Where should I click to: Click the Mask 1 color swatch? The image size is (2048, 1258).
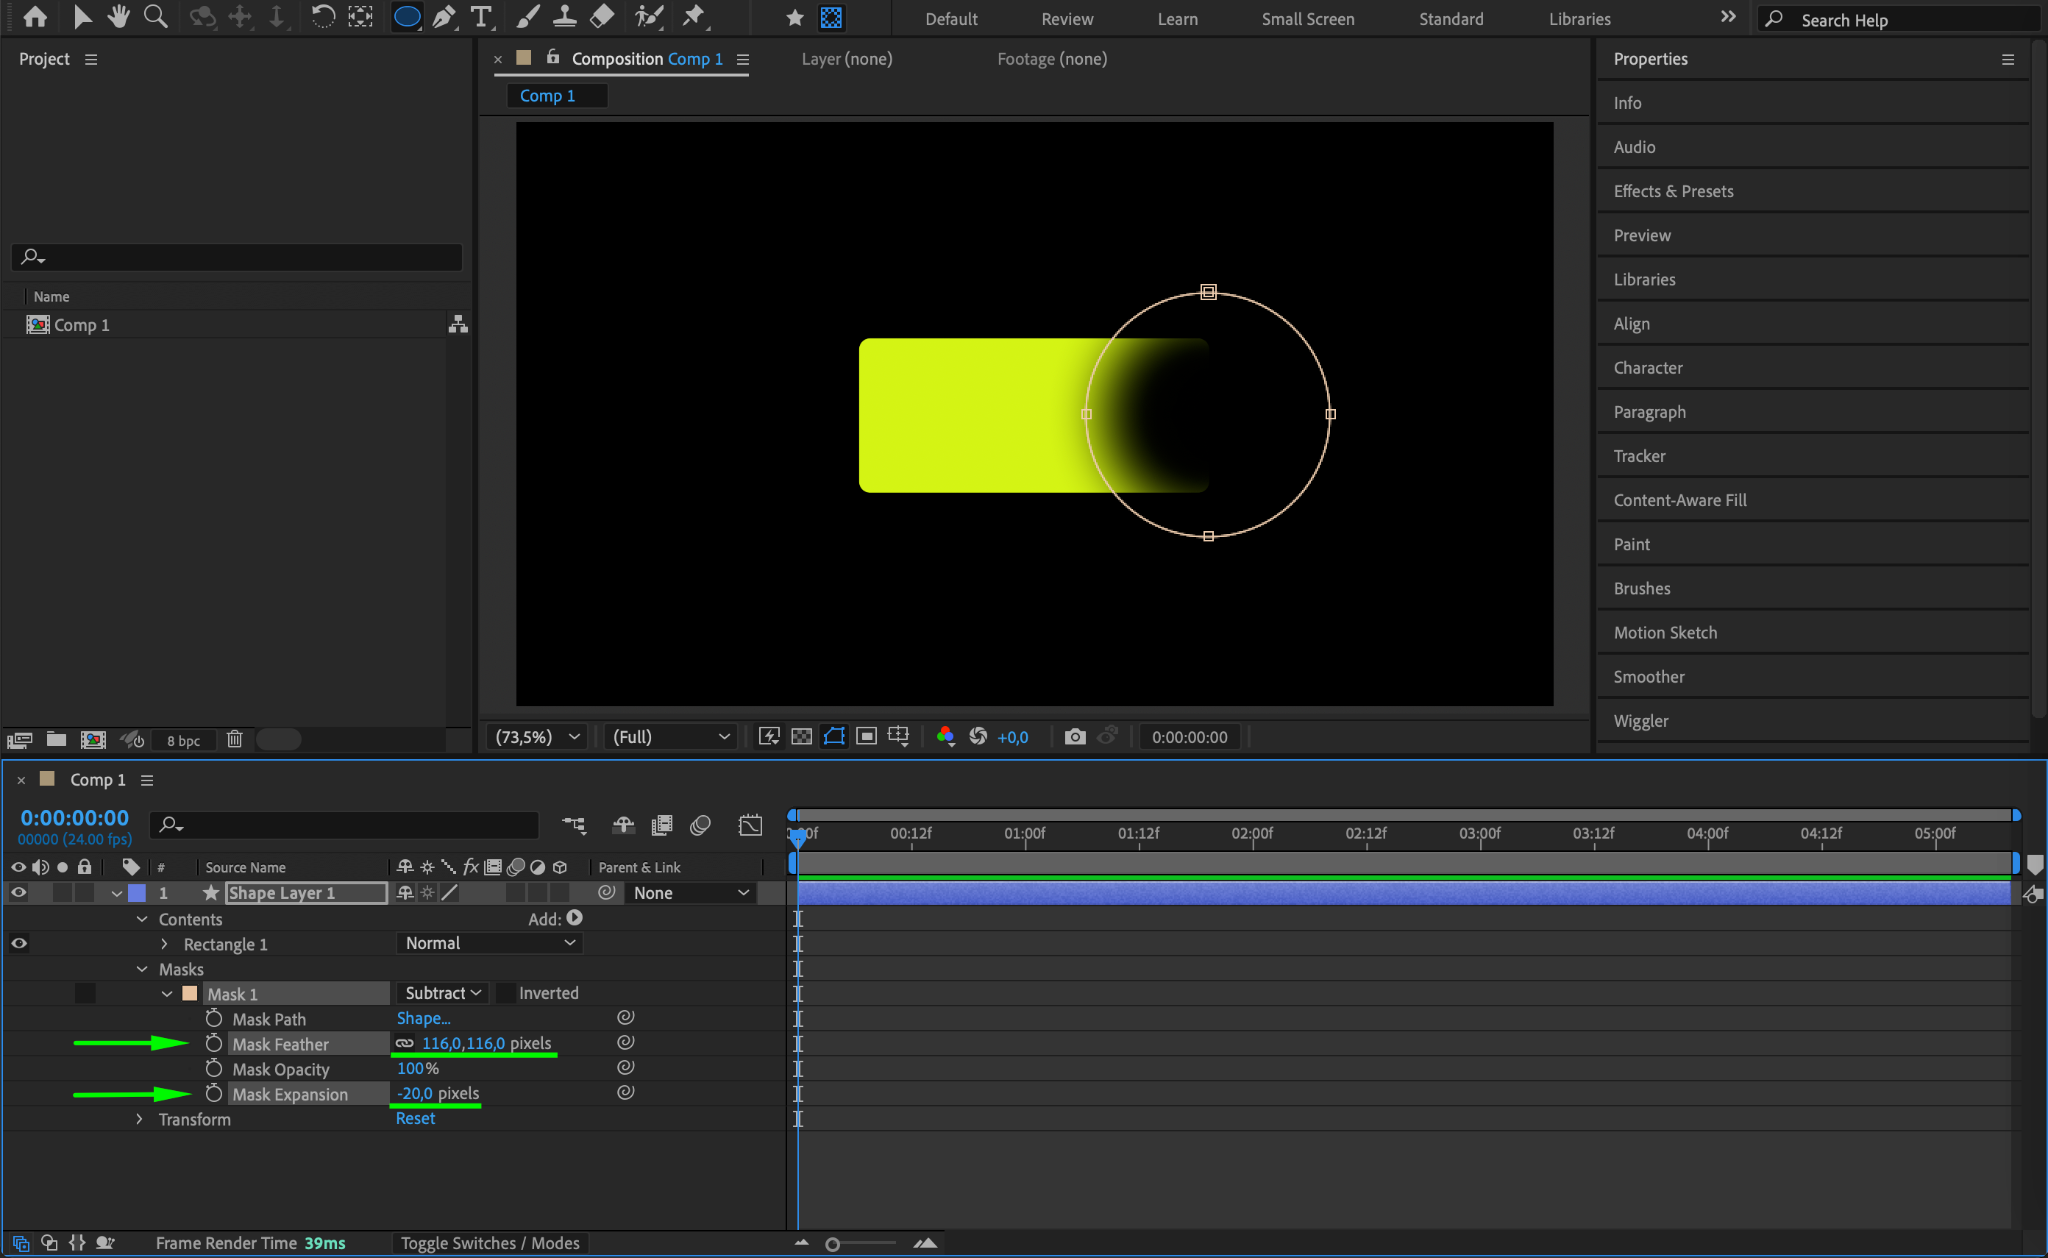(x=190, y=993)
